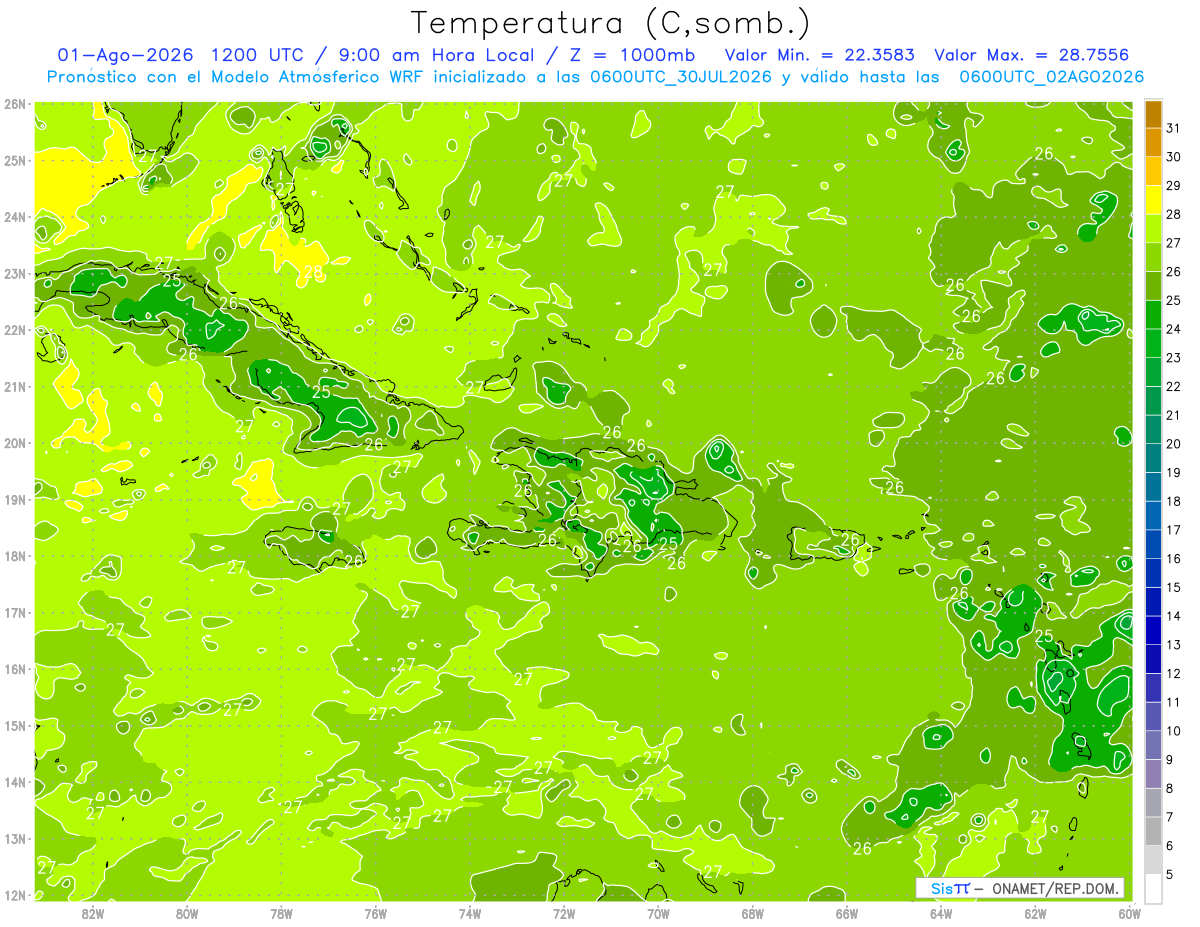Viewport: 1200px width, 927px height.
Task: Click the dark blue swatch between 13 and 14
Action: tap(1153, 630)
